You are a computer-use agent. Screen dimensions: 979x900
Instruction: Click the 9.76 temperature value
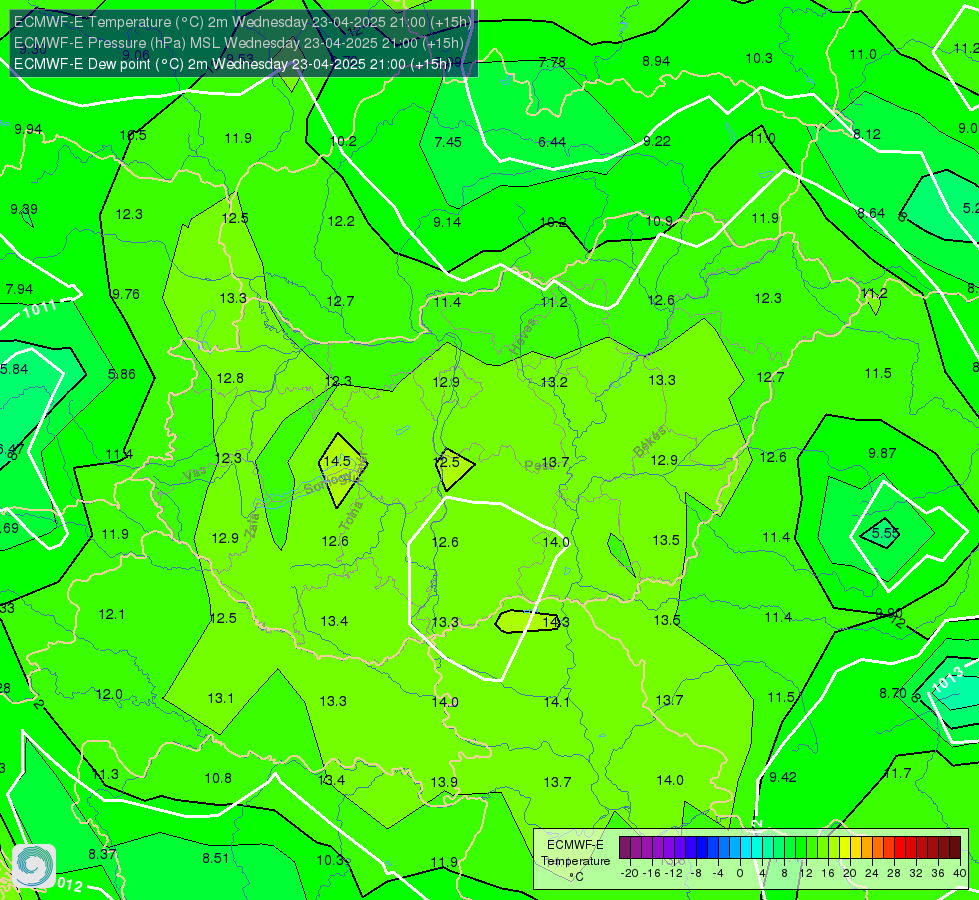point(125,294)
